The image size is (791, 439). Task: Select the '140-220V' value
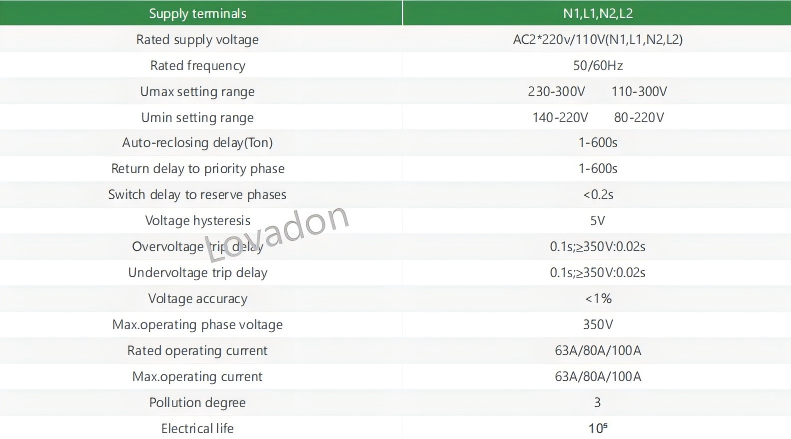[x=560, y=118]
